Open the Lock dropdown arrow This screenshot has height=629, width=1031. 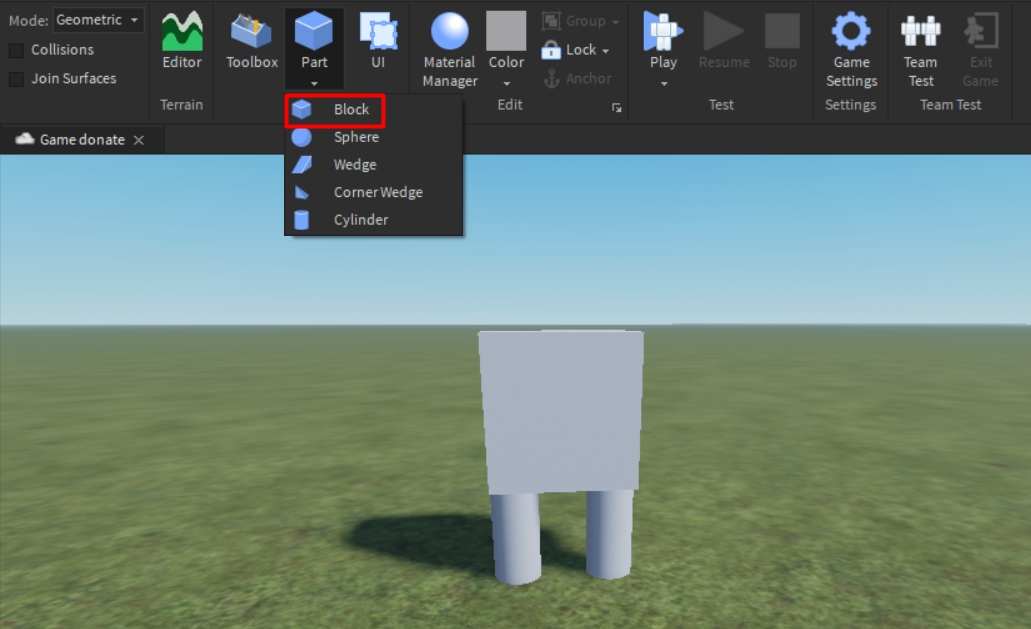point(606,51)
